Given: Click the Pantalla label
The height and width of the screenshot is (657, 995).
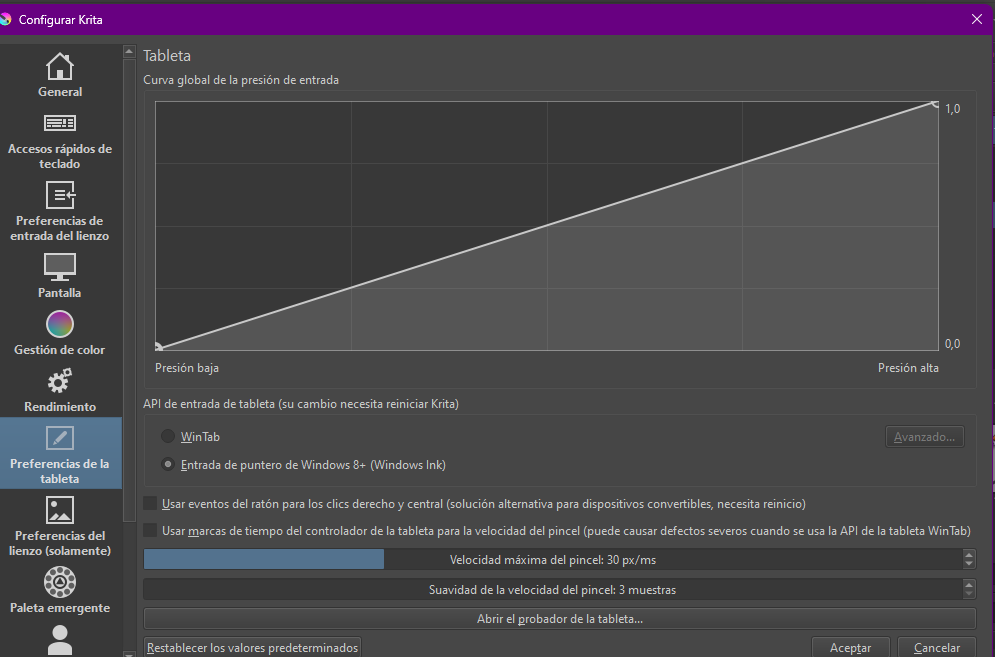Looking at the screenshot, I should click(60, 293).
